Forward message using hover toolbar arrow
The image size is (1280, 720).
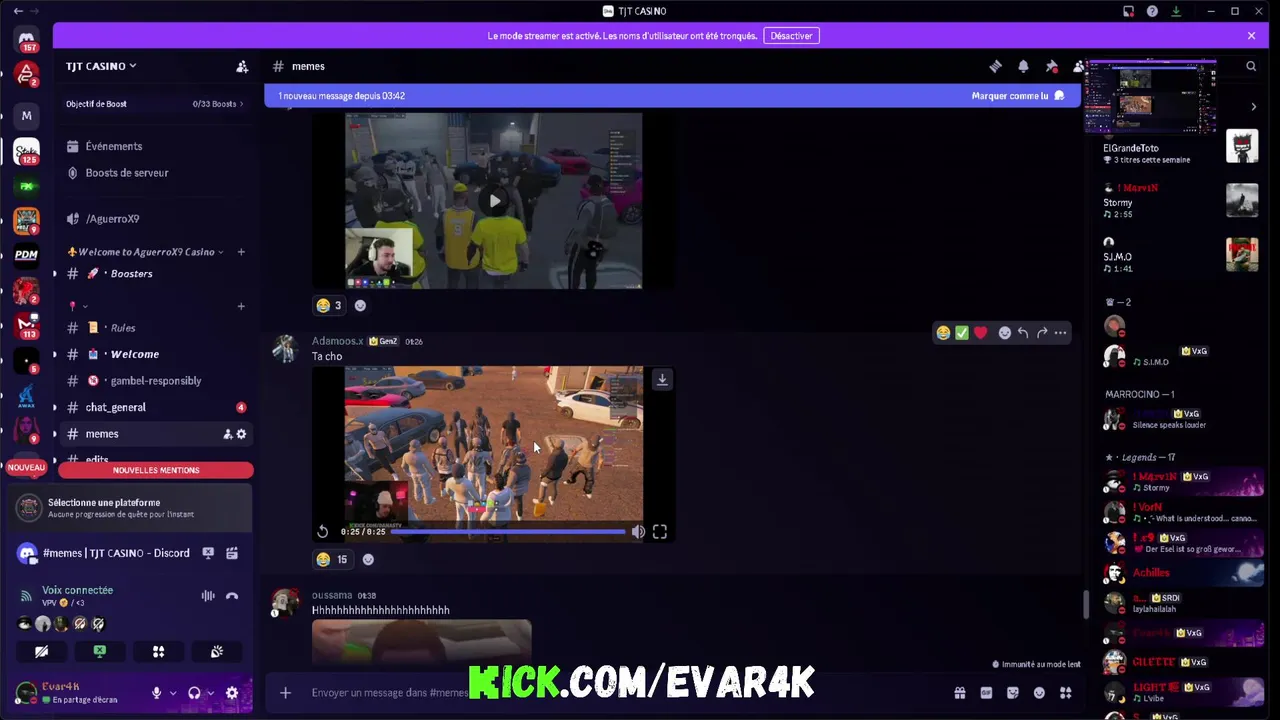[x=1042, y=333]
